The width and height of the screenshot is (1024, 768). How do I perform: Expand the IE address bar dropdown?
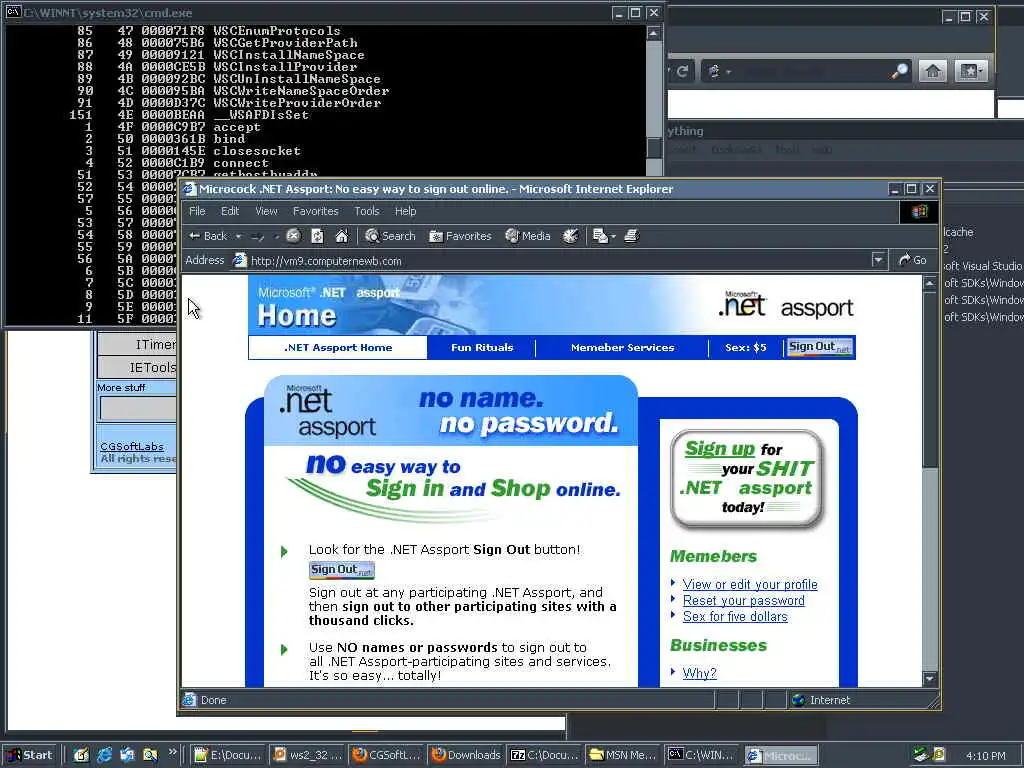tap(878, 261)
